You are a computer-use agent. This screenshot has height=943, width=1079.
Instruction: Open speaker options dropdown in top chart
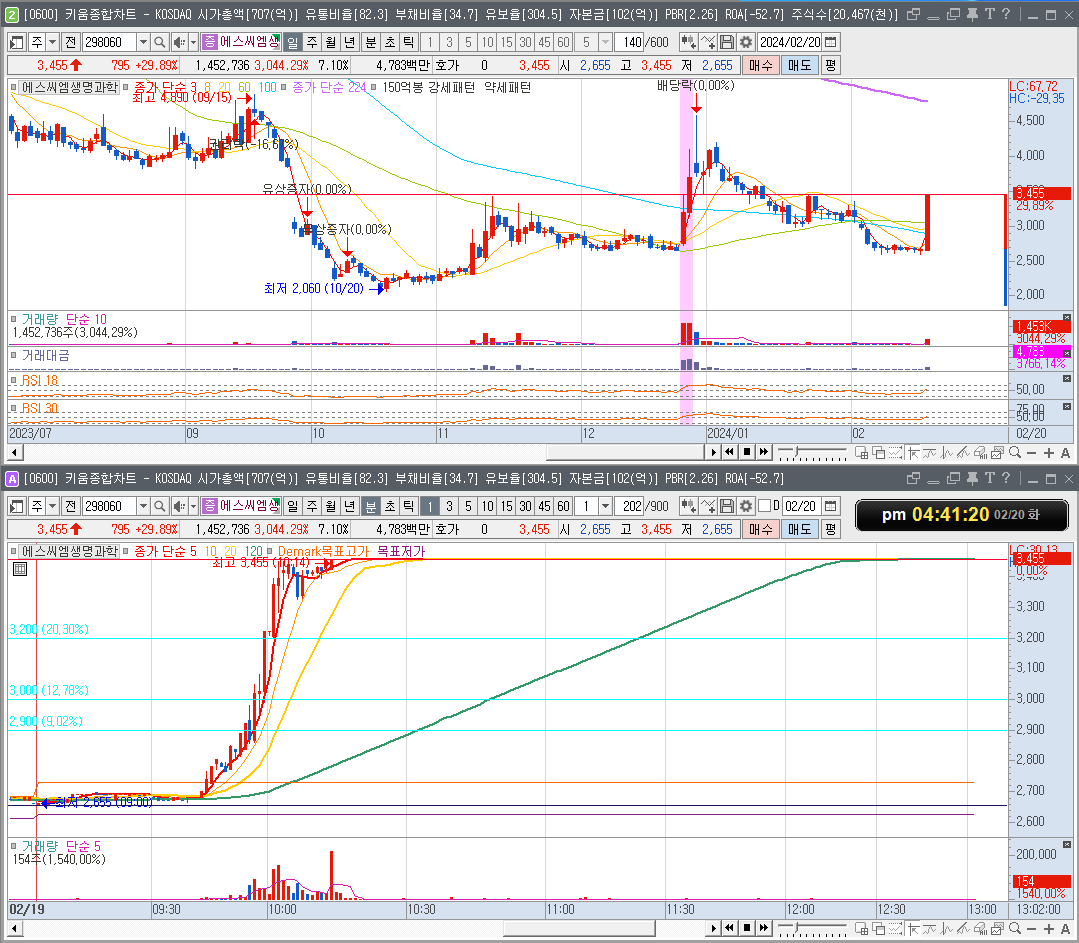pos(193,43)
